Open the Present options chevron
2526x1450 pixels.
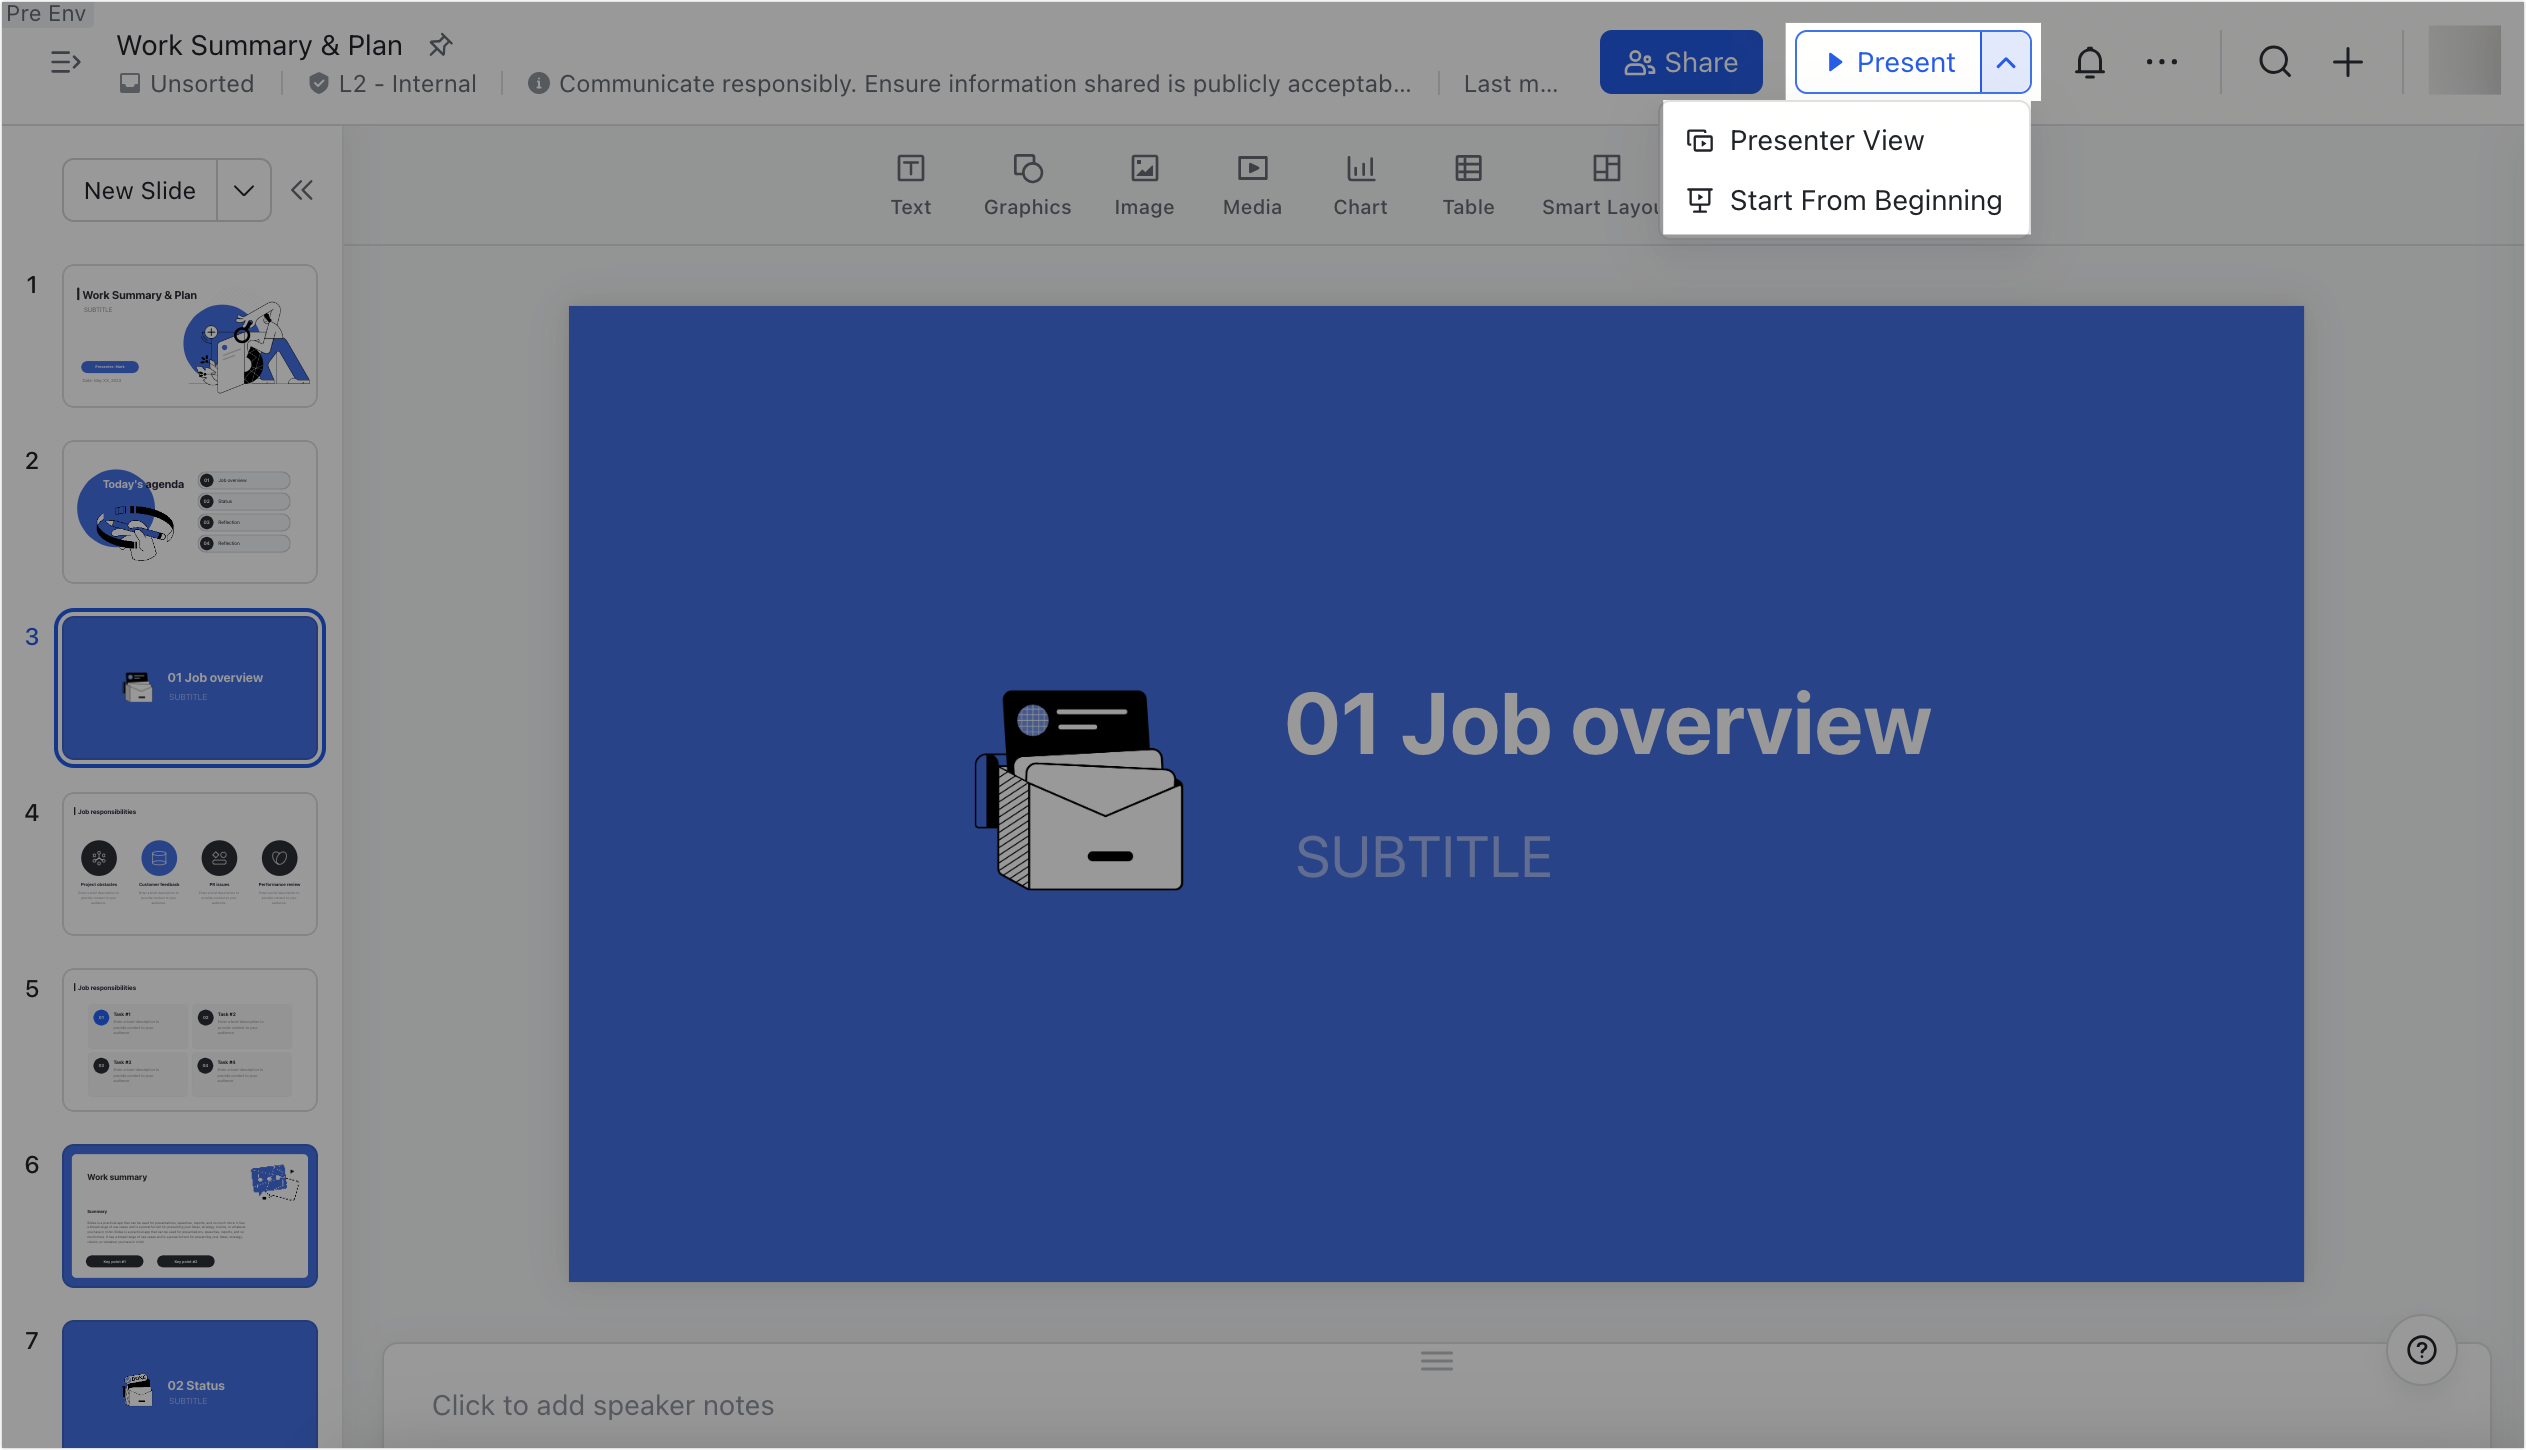pyautogui.click(x=2007, y=61)
